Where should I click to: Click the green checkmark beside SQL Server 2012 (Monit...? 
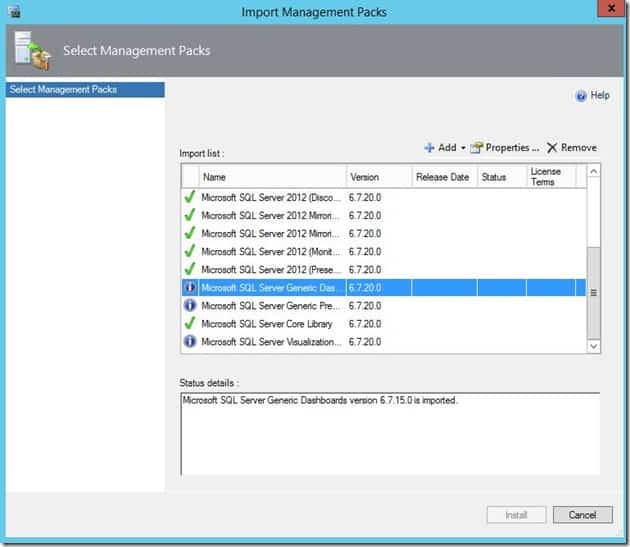(x=190, y=251)
